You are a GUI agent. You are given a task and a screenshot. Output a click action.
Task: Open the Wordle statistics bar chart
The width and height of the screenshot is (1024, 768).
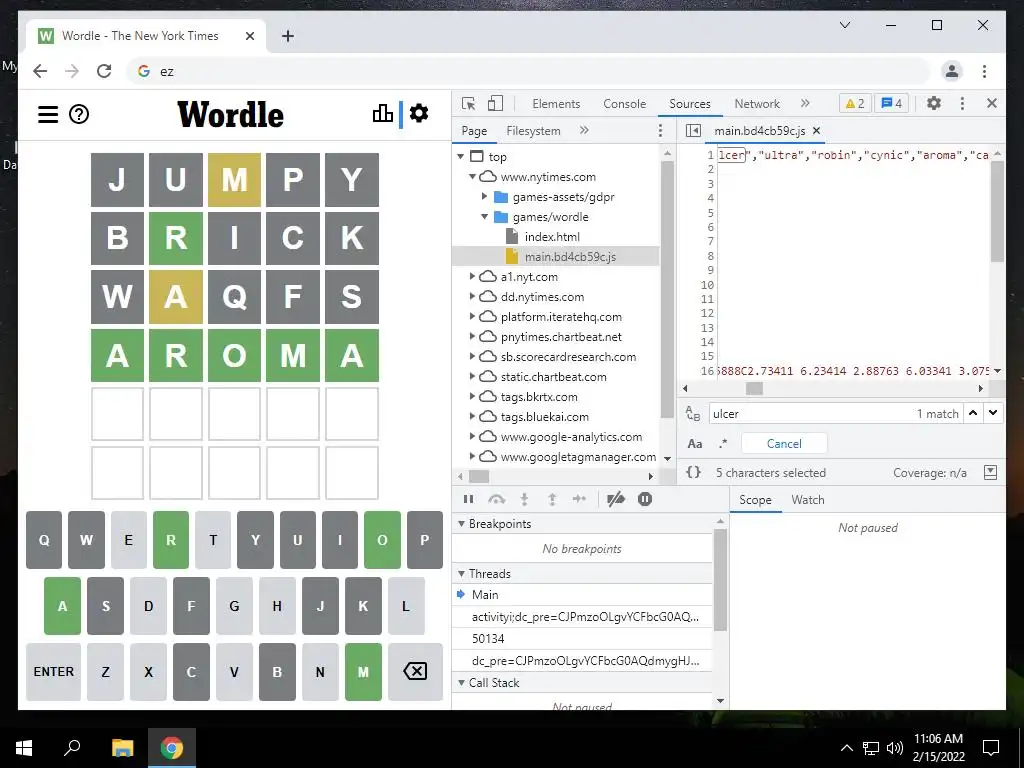(383, 114)
